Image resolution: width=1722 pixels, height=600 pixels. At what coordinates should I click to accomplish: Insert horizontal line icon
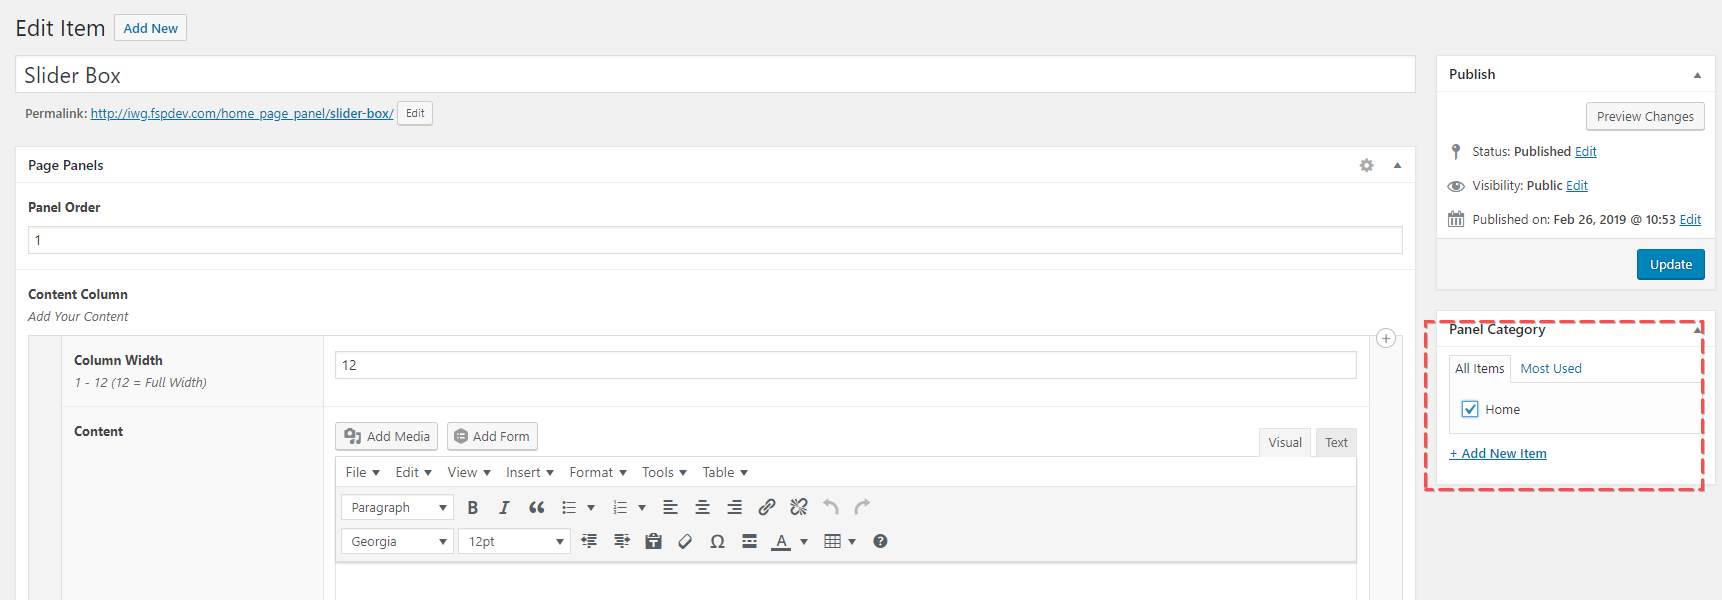tap(750, 541)
